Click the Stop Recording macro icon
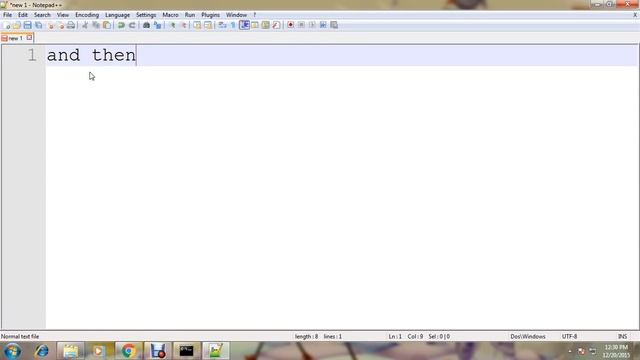 301,25
